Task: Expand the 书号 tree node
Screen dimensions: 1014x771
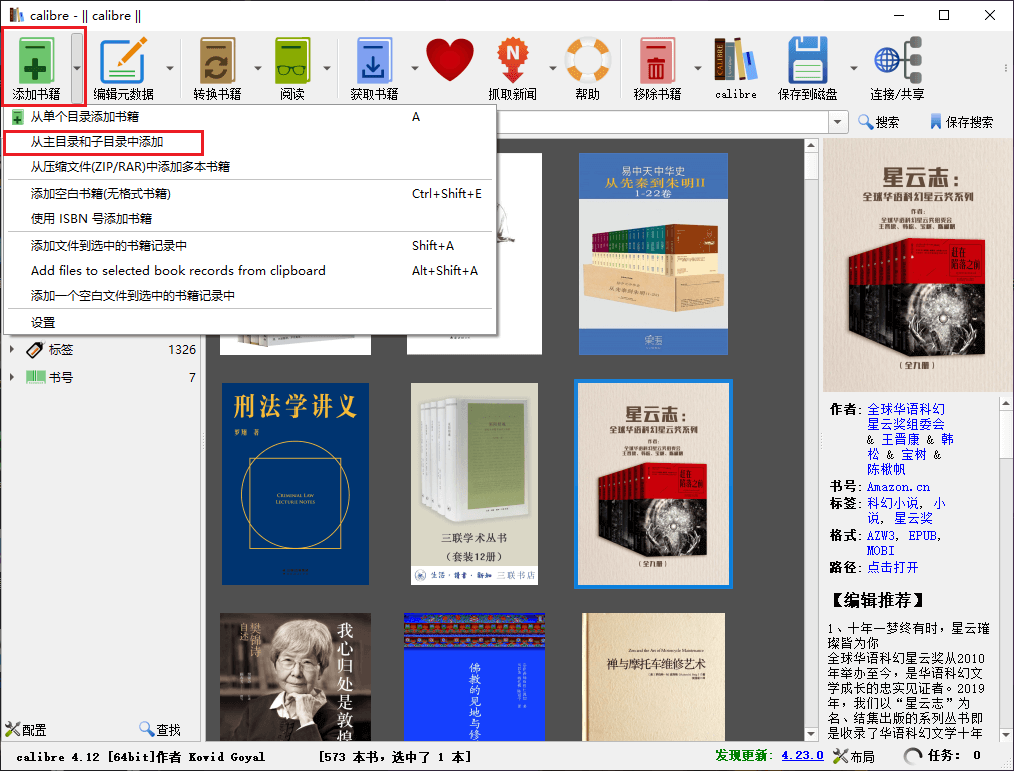Action: coord(12,376)
